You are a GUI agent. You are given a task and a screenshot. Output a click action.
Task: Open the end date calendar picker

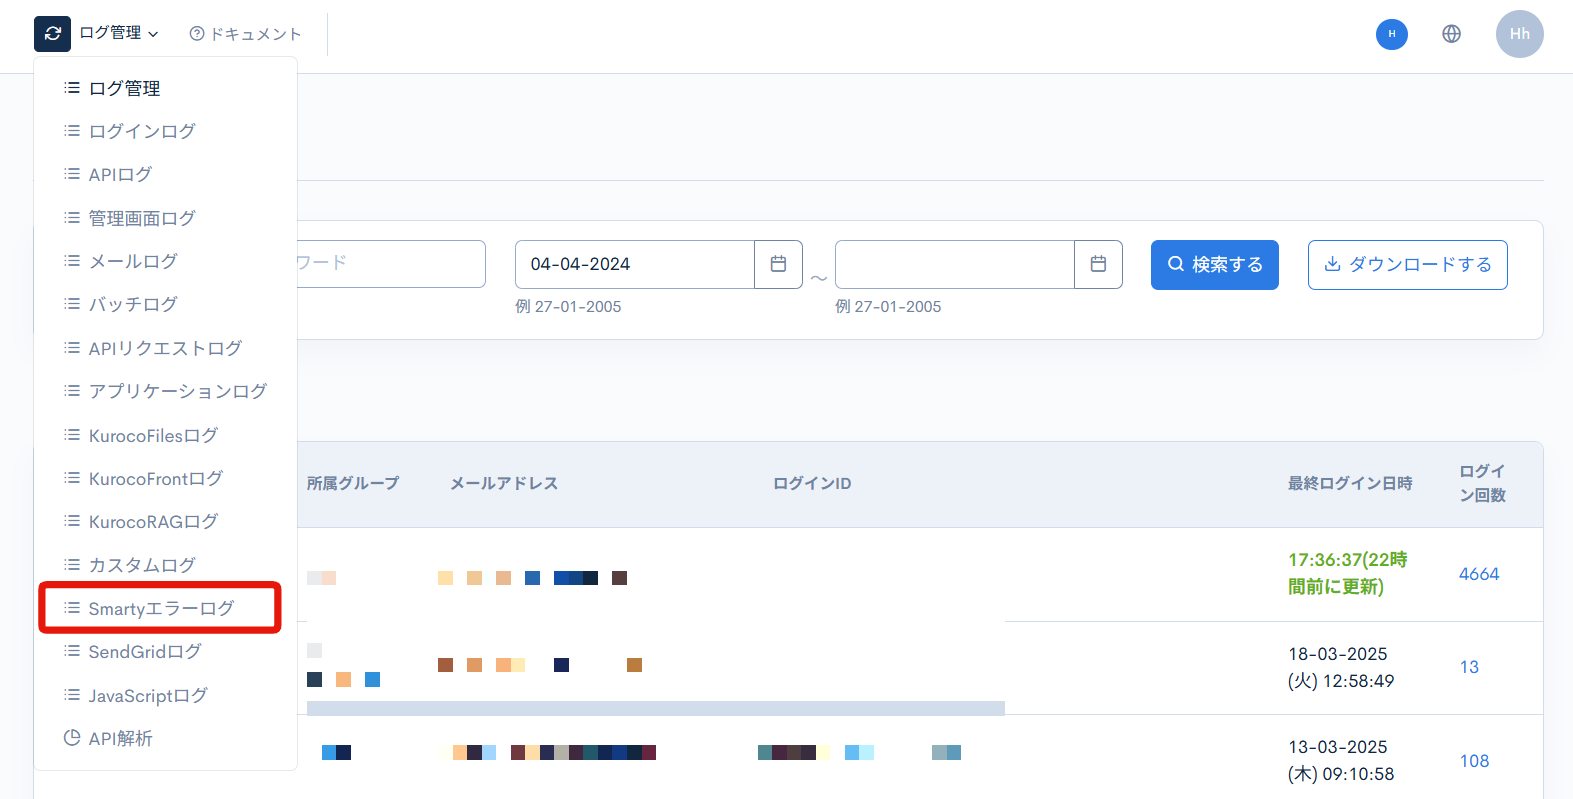[x=1099, y=264]
